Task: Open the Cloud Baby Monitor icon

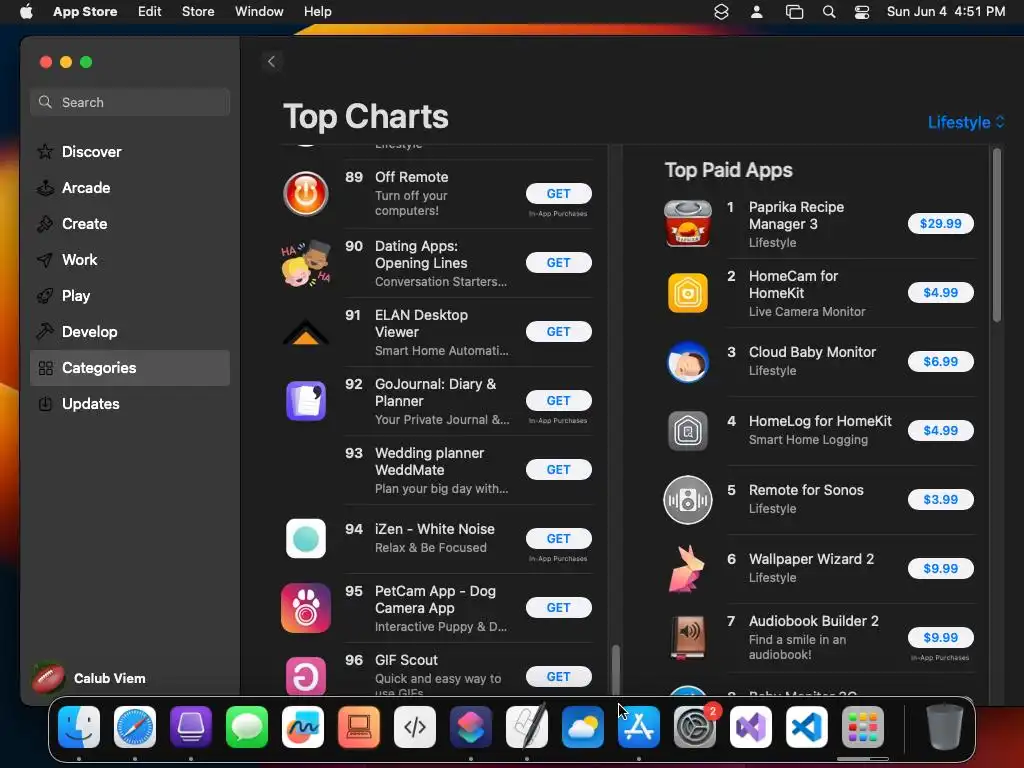Action: coord(688,362)
